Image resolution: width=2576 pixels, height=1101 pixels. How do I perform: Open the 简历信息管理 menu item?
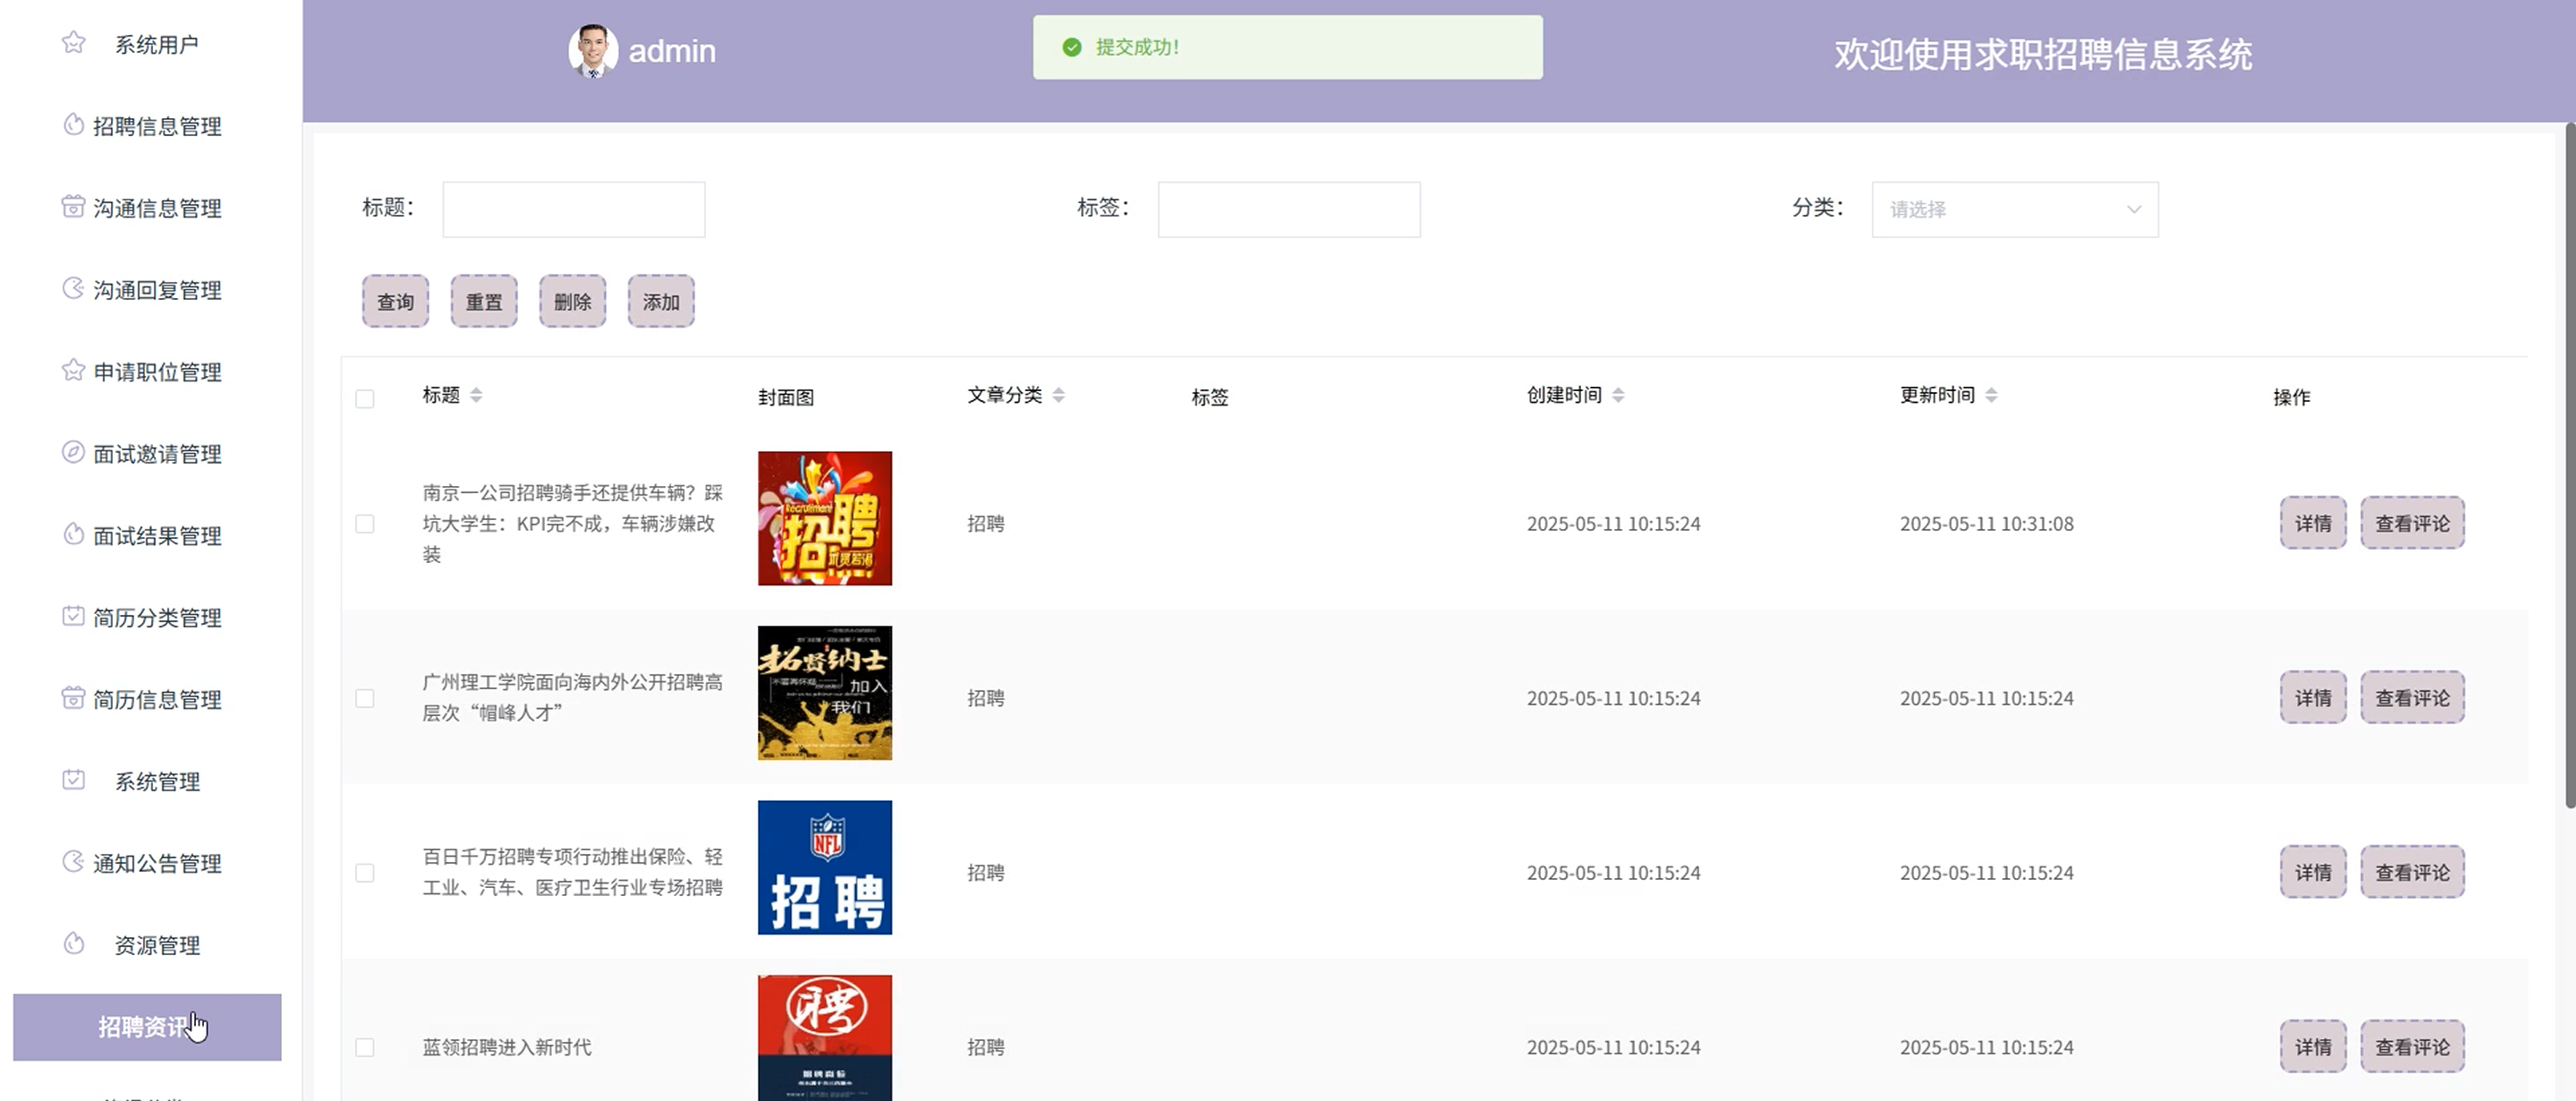point(157,699)
